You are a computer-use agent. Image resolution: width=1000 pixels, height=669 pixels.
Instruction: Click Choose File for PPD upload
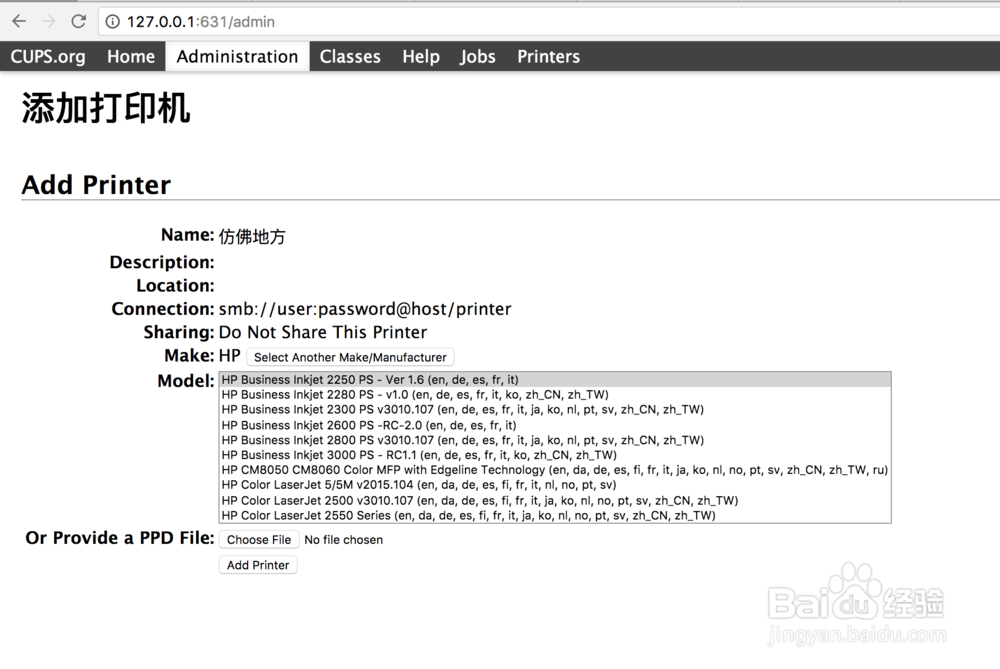tap(259, 540)
